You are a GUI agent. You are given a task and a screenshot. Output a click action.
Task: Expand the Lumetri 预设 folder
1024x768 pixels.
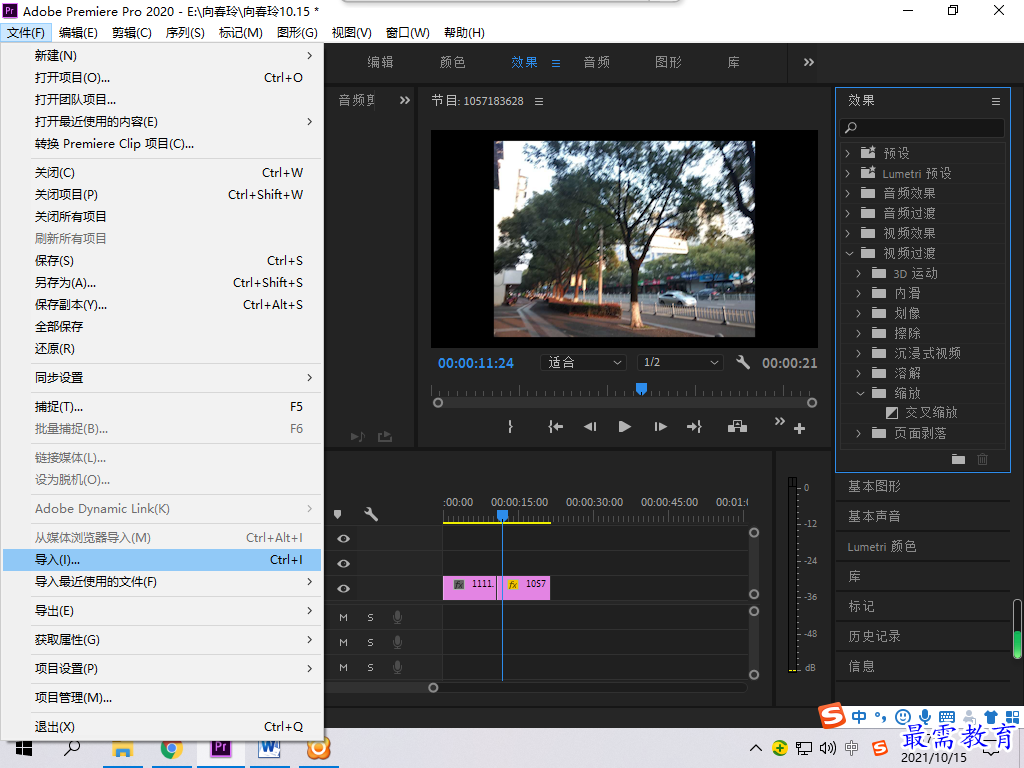coord(848,174)
